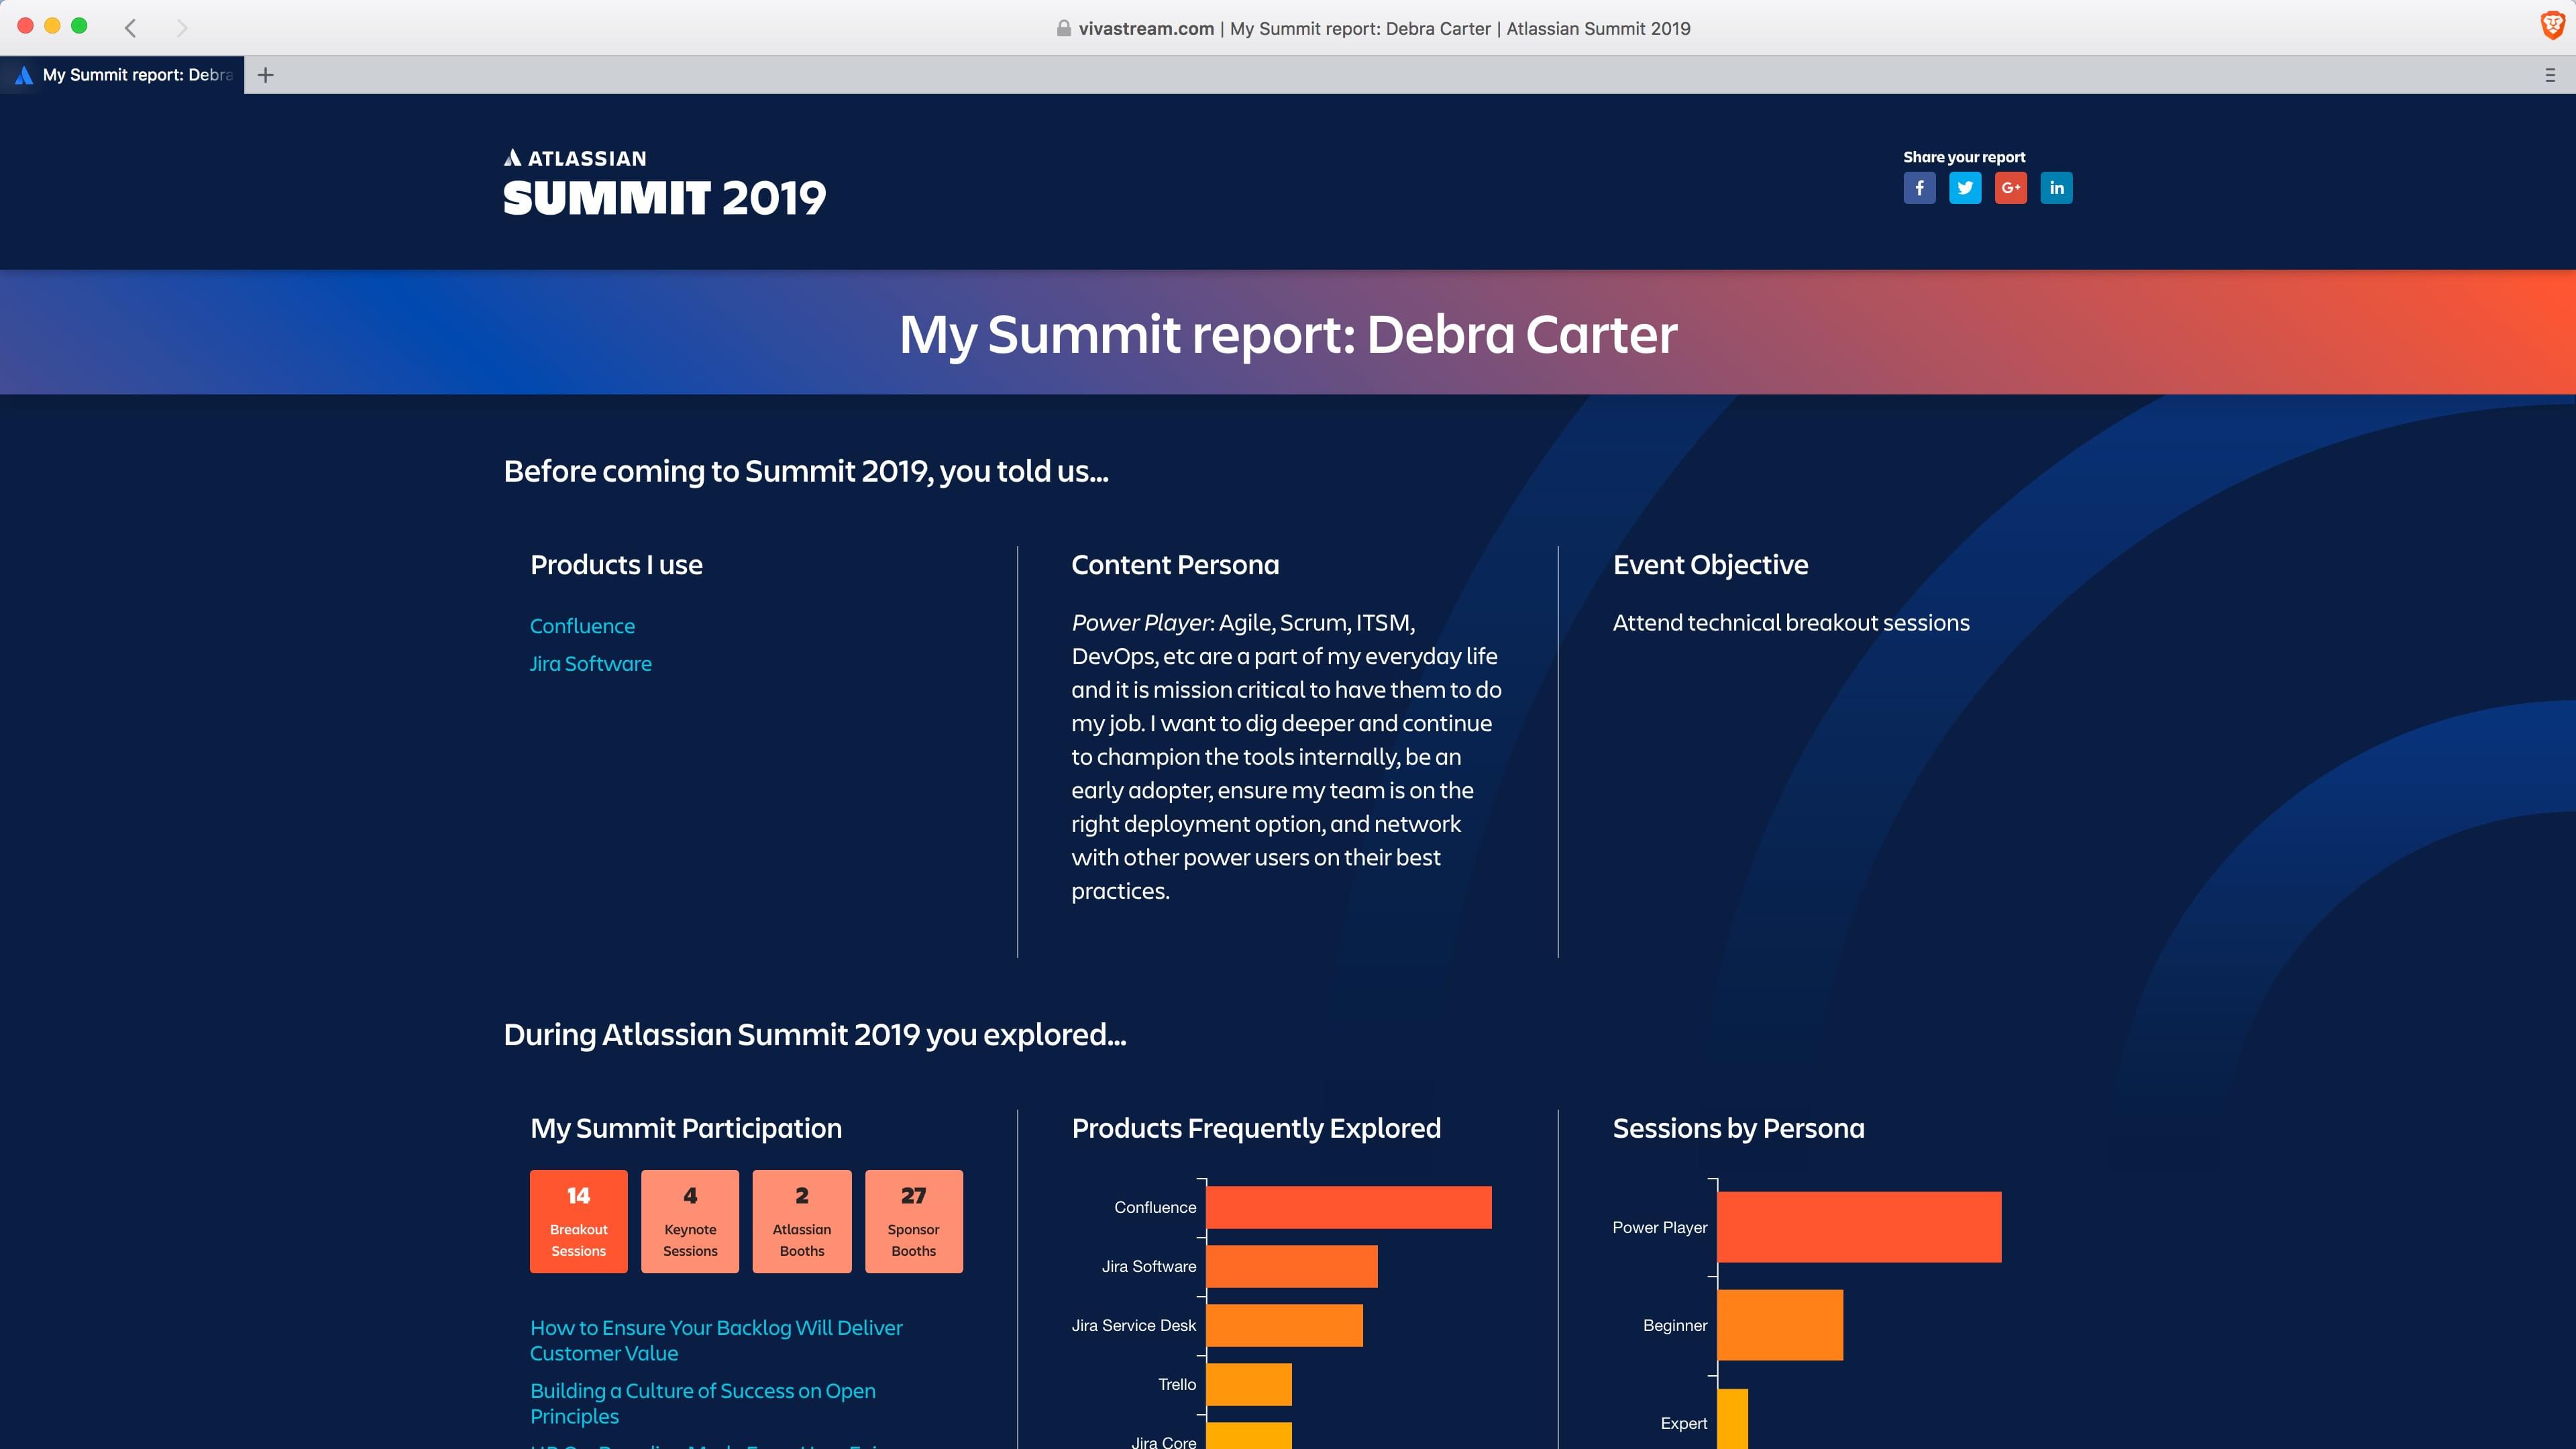Select the 2 Atlassian Booths tile
The height and width of the screenshot is (1449, 2576).
pos(802,1221)
